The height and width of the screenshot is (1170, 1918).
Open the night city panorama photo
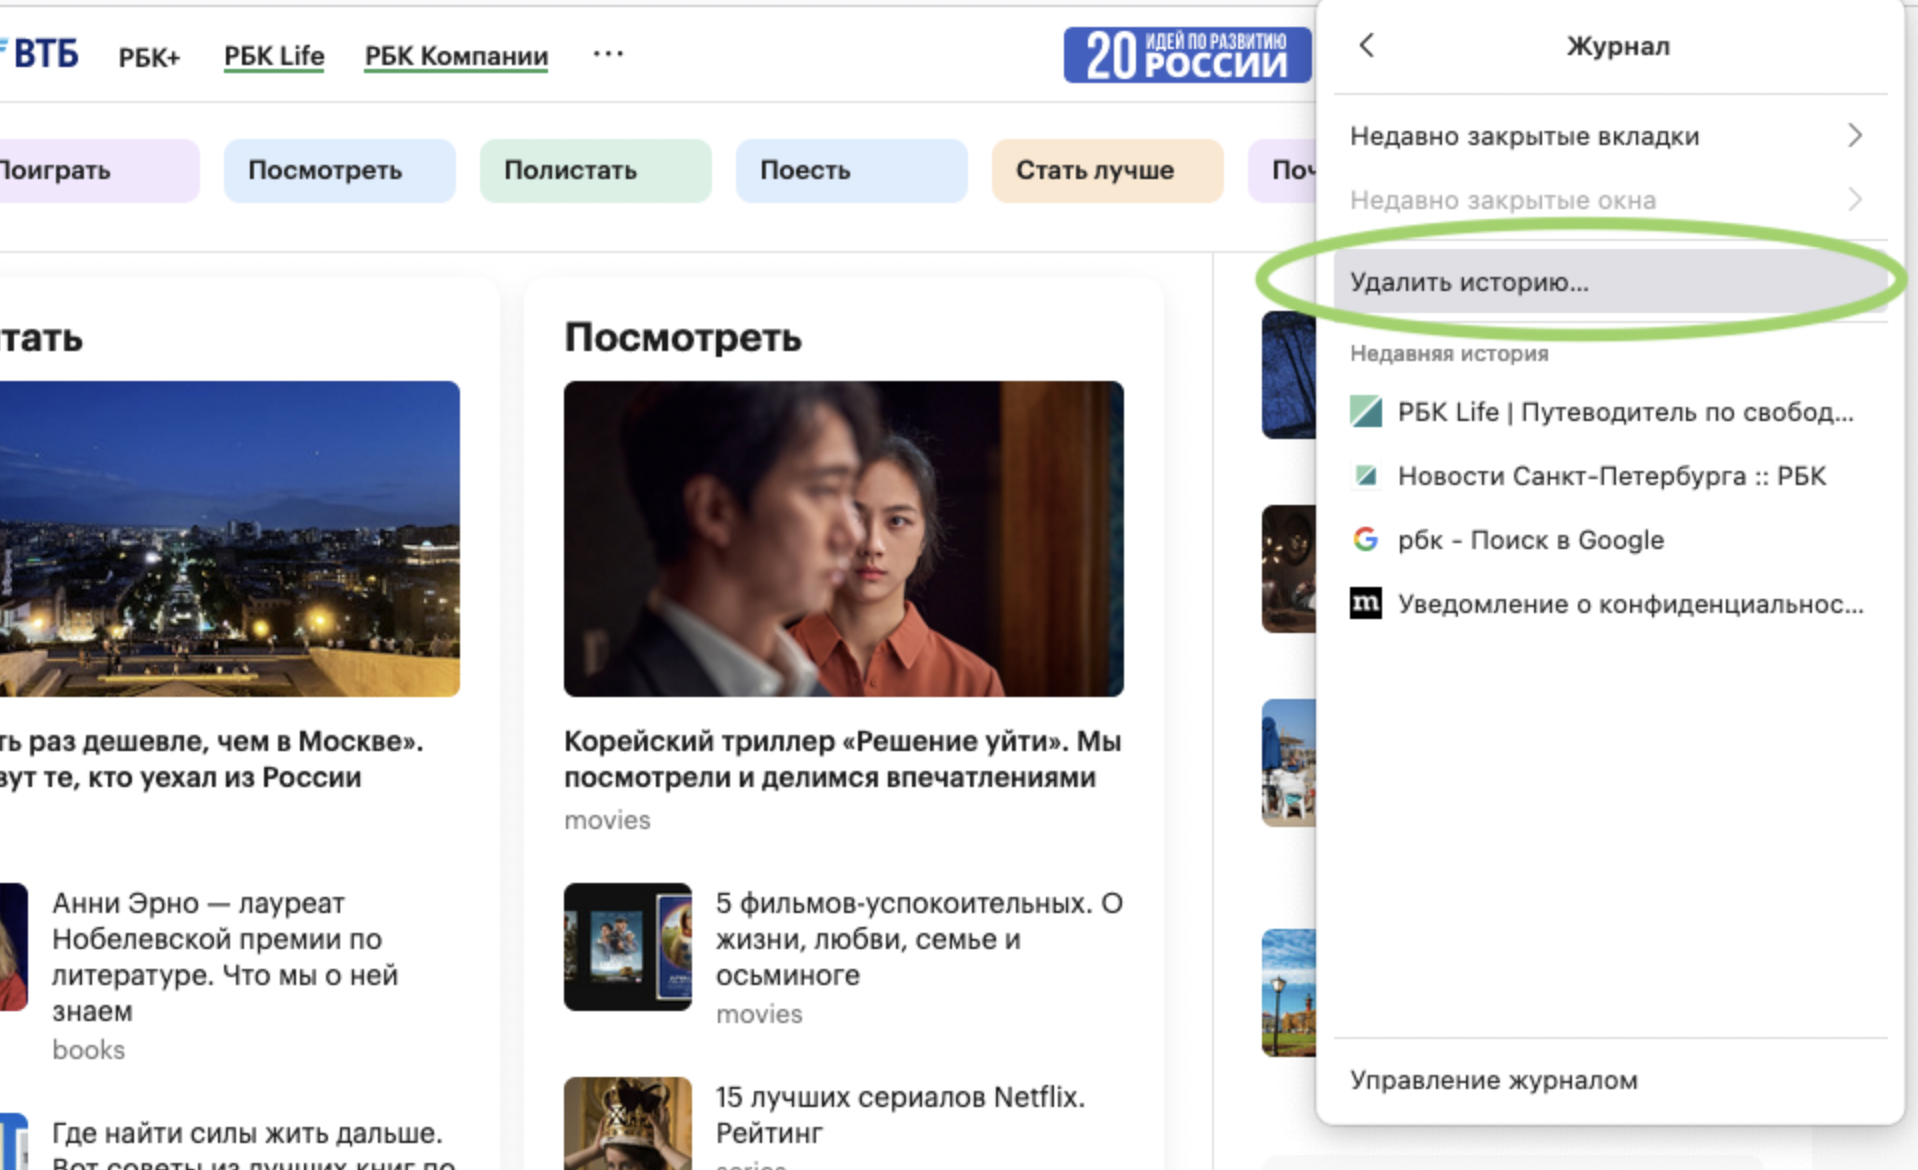[230, 538]
